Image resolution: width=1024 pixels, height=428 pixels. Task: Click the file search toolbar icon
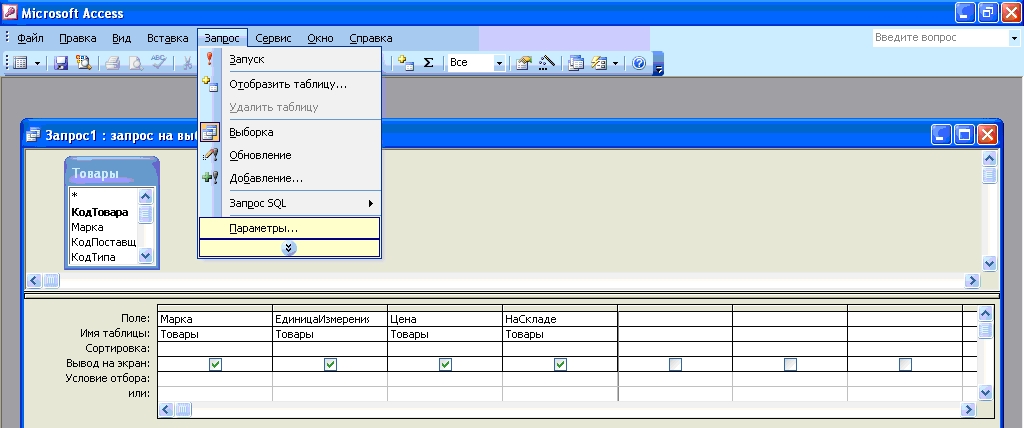click(x=83, y=63)
